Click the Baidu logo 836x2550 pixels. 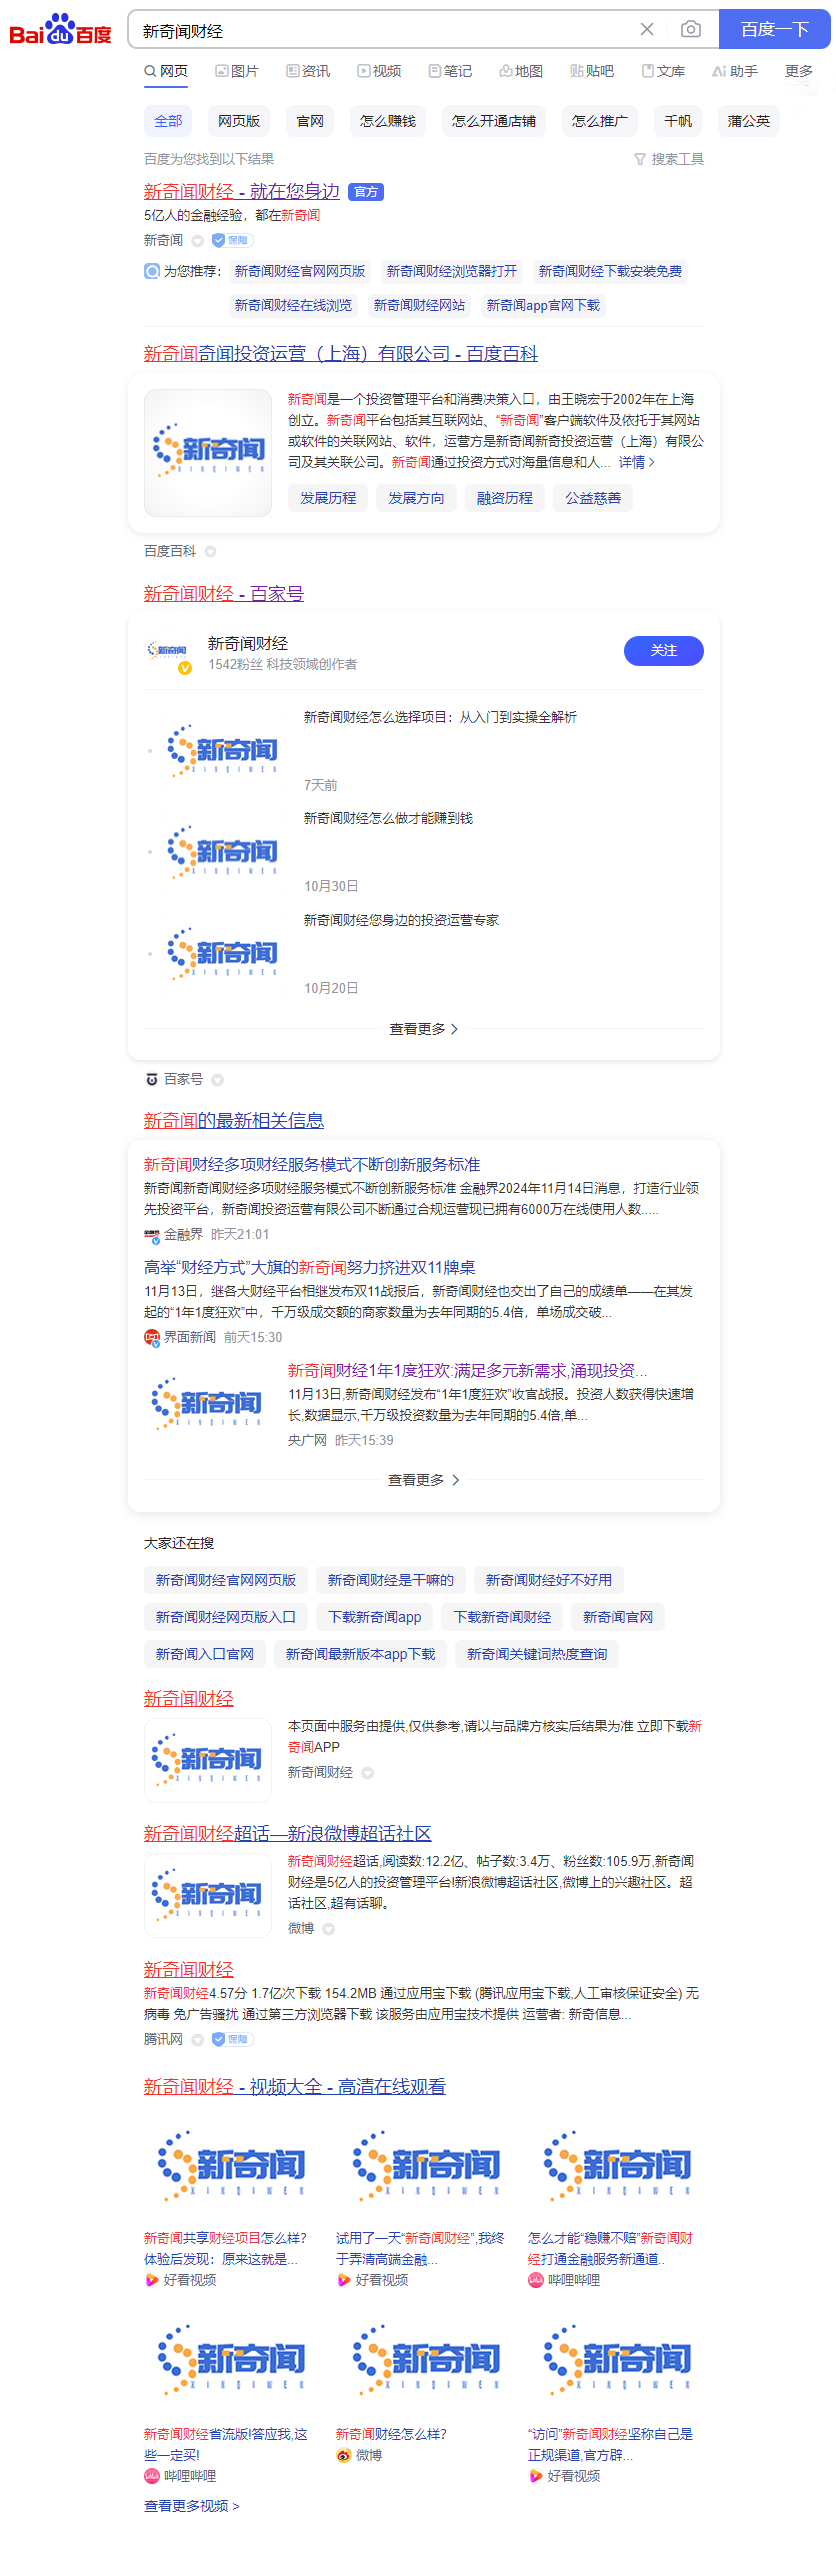point(60,29)
